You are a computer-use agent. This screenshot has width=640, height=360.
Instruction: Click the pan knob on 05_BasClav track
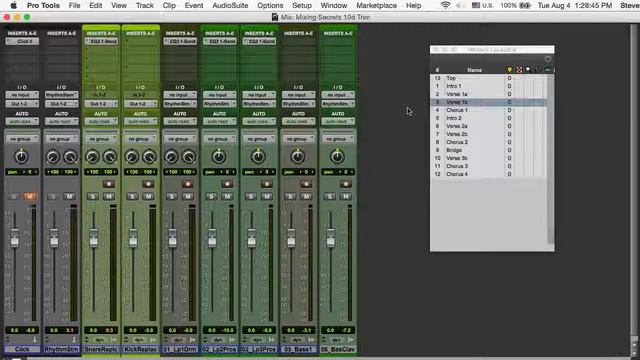pyautogui.click(x=337, y=156)
